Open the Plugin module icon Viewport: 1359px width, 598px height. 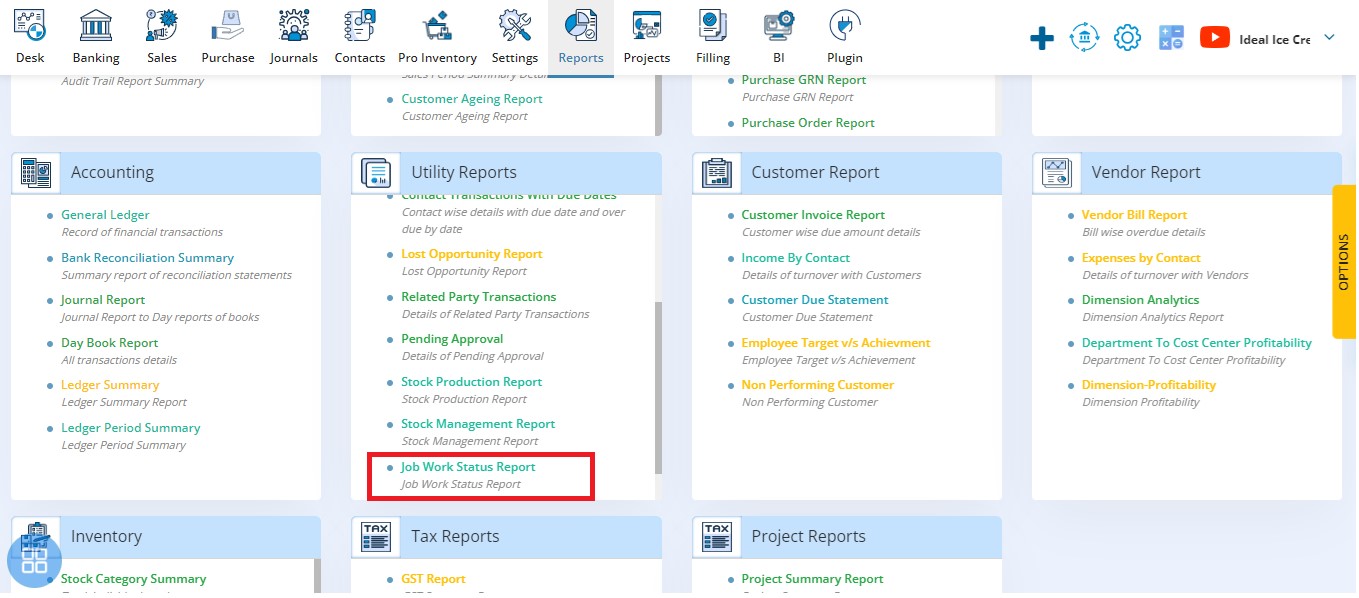pyautogui.click(x=844, y=25)
